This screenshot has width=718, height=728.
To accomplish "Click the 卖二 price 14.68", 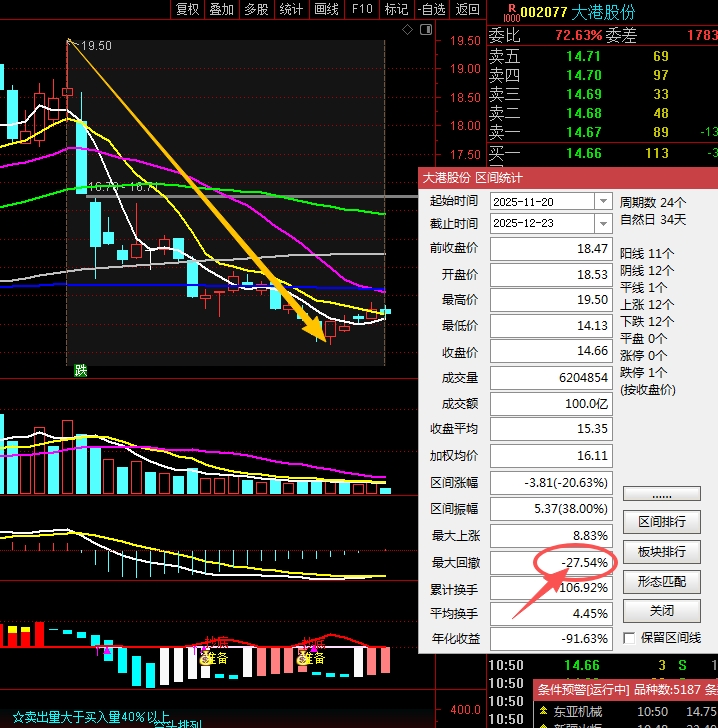I will point(583,113).
